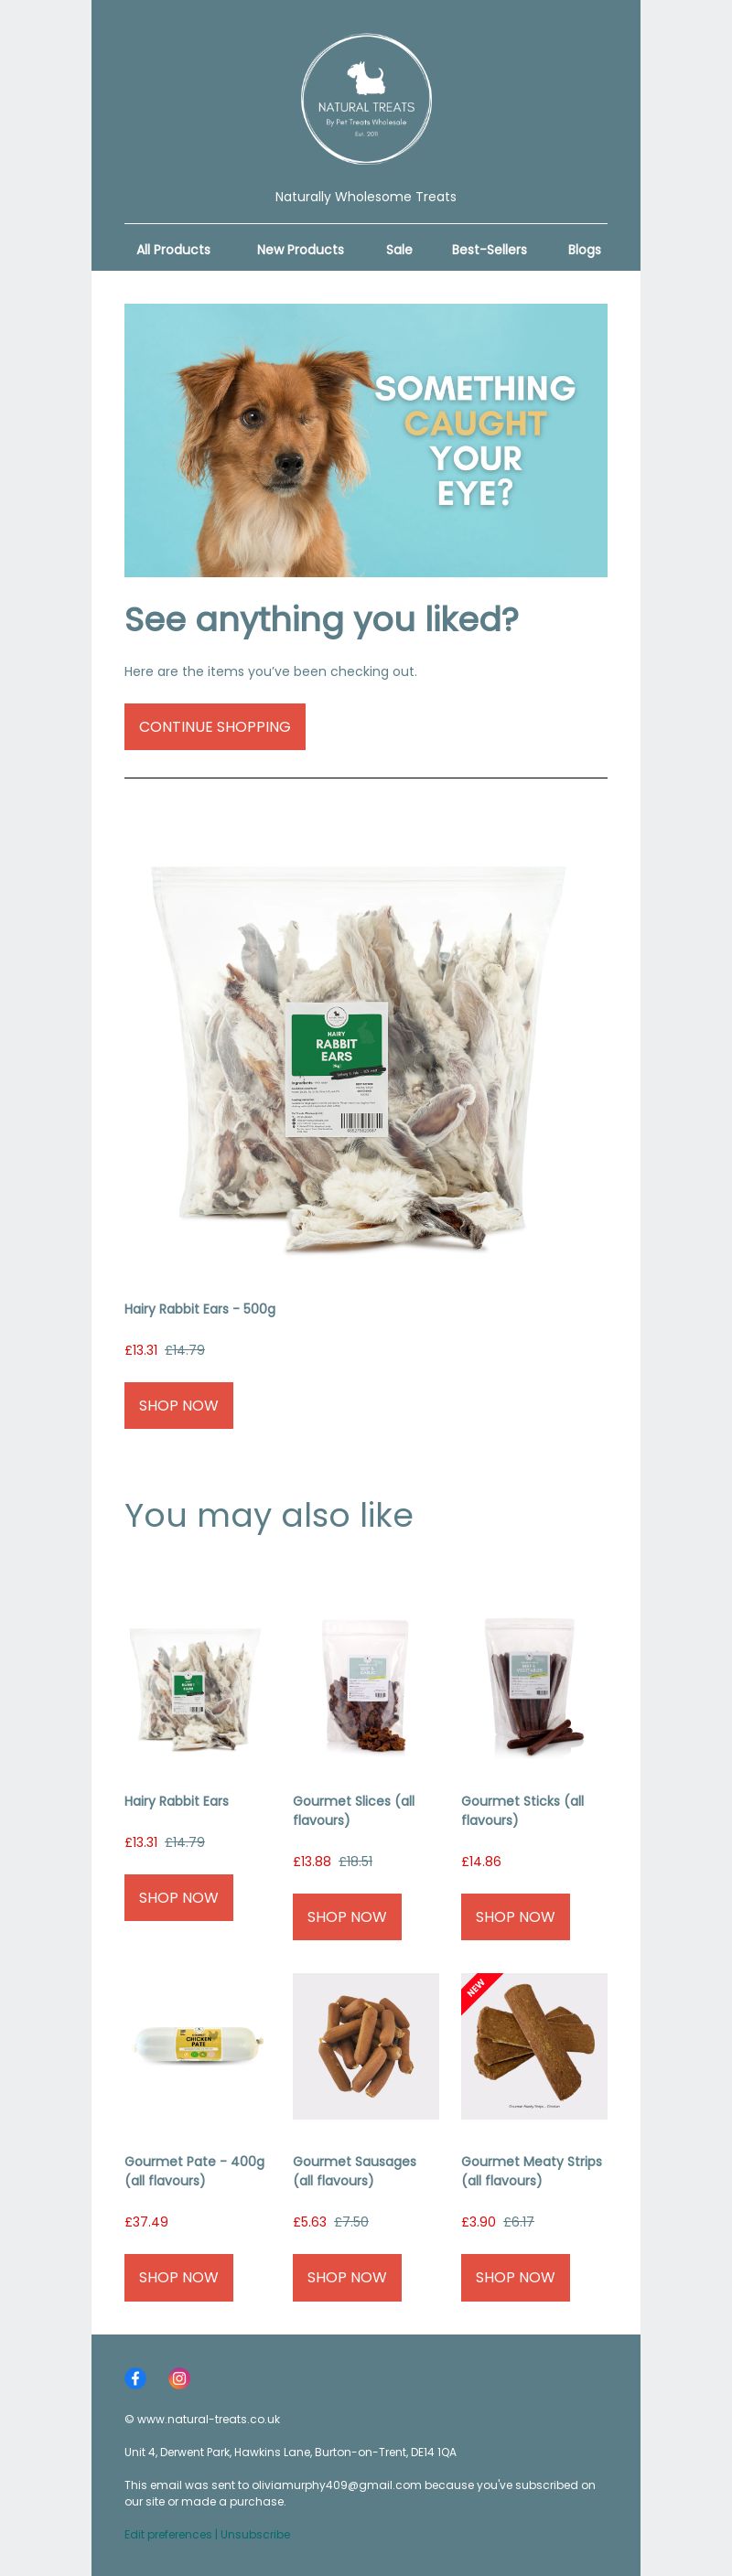
Task: Click Shop Now for Gourmet Sausages
Action: pyautogui.click(x=346, y=2277)
